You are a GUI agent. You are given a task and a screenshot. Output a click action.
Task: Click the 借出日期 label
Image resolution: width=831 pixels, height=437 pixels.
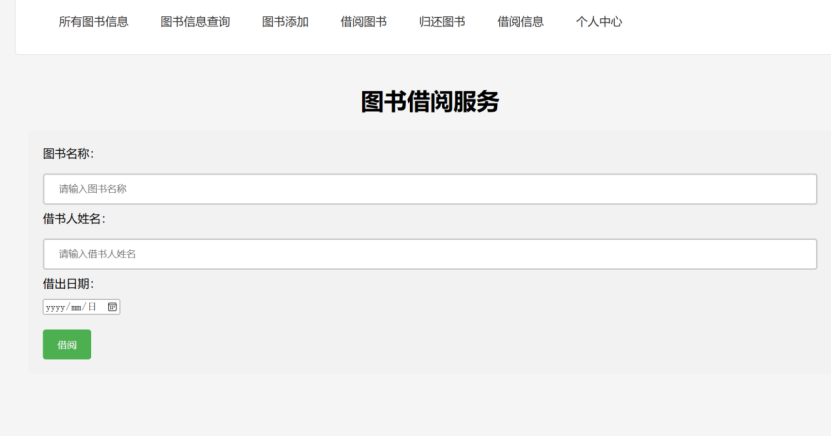click(x=68, y=284)
